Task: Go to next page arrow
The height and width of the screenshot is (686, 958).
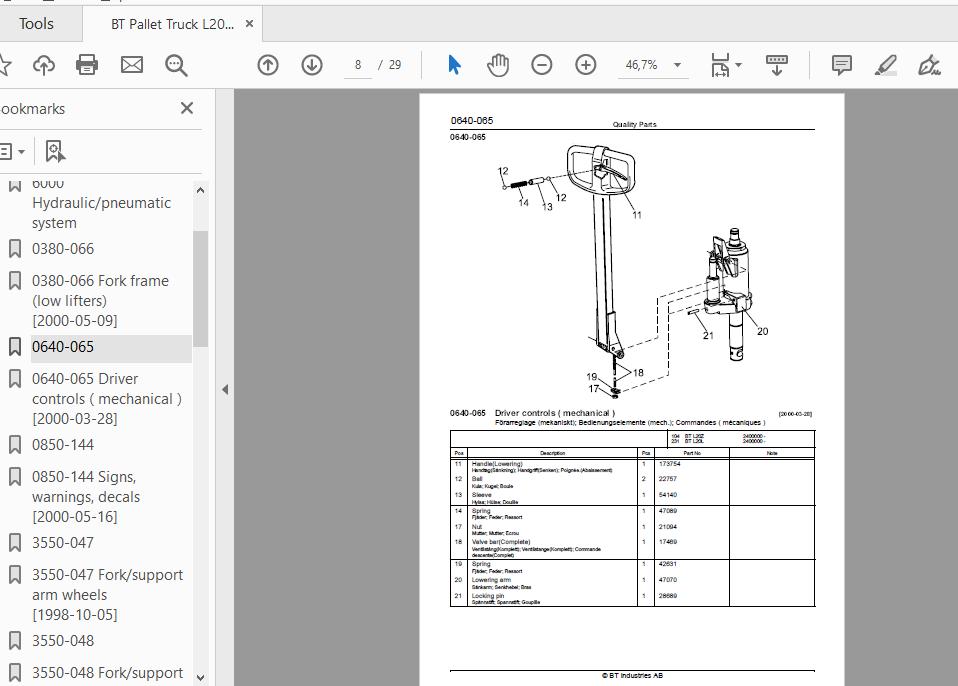Action: click(x=312, y=65)
